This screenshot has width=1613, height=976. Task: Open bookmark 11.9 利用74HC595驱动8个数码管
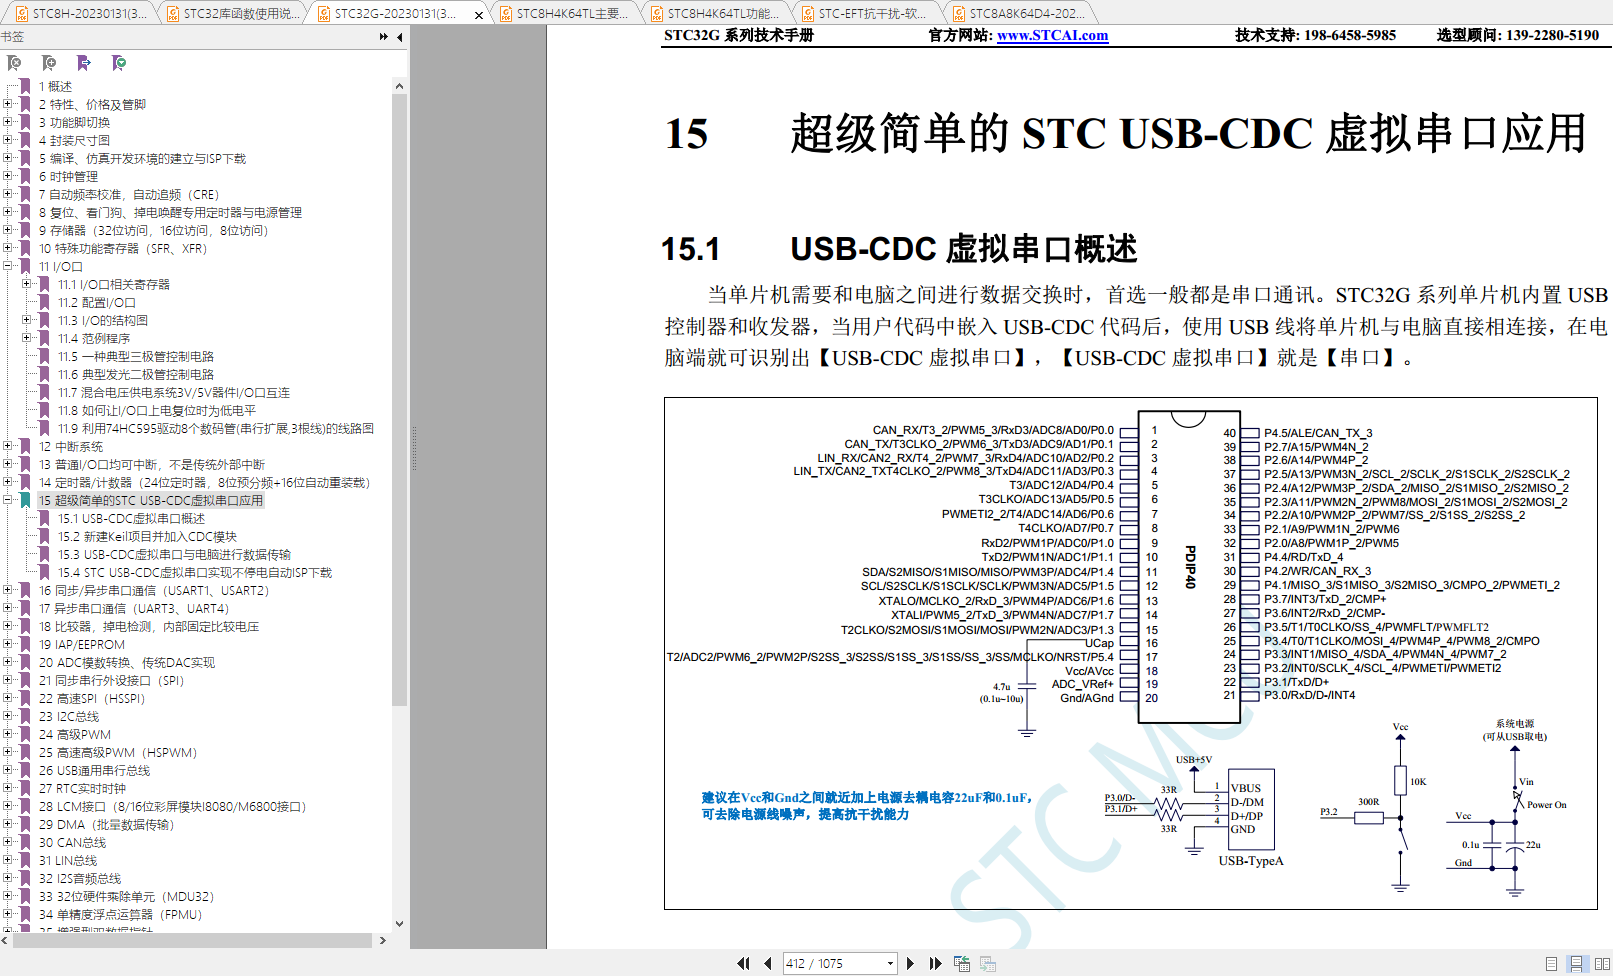pos(216,429)
